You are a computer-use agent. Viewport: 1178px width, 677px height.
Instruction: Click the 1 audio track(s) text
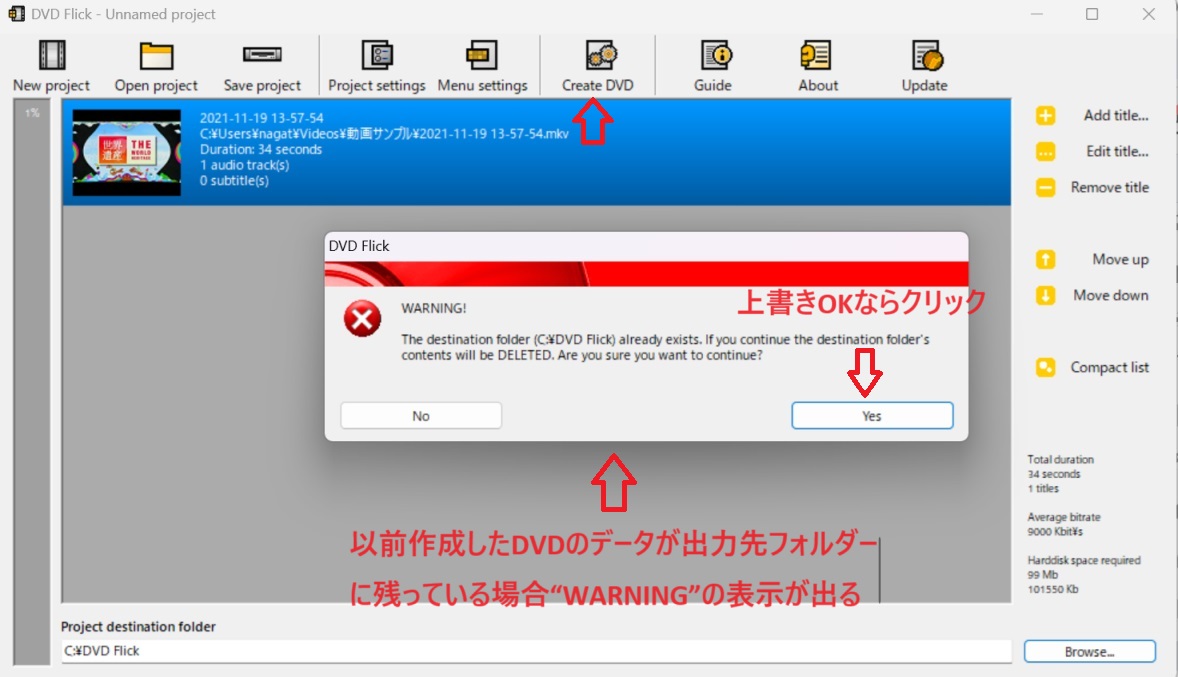244,165
